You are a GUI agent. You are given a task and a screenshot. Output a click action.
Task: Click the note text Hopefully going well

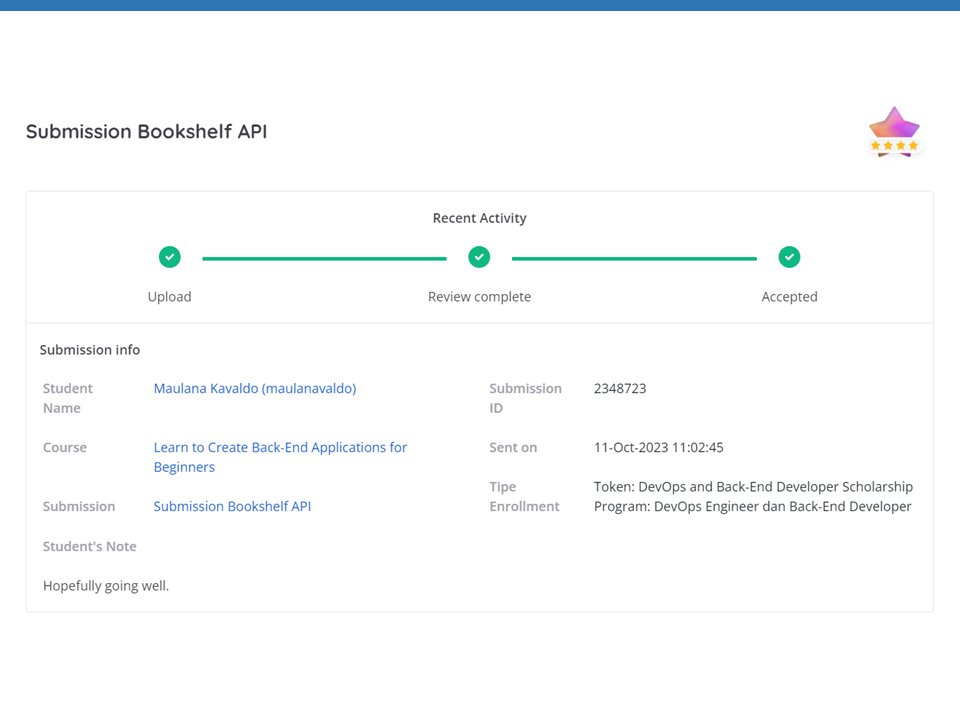pyautogui.click(x=106, y=586)
